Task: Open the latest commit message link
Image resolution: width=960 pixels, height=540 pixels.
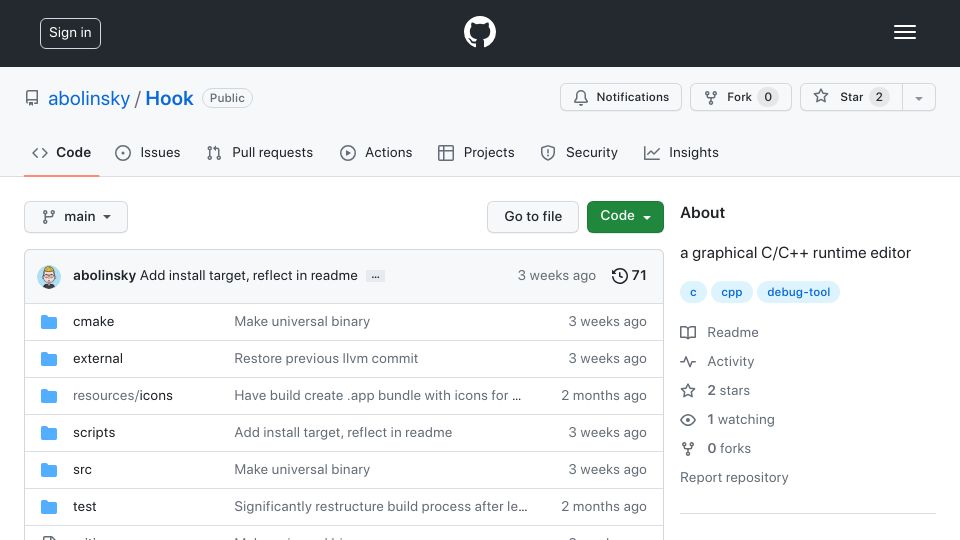Action: pos(249,276)
